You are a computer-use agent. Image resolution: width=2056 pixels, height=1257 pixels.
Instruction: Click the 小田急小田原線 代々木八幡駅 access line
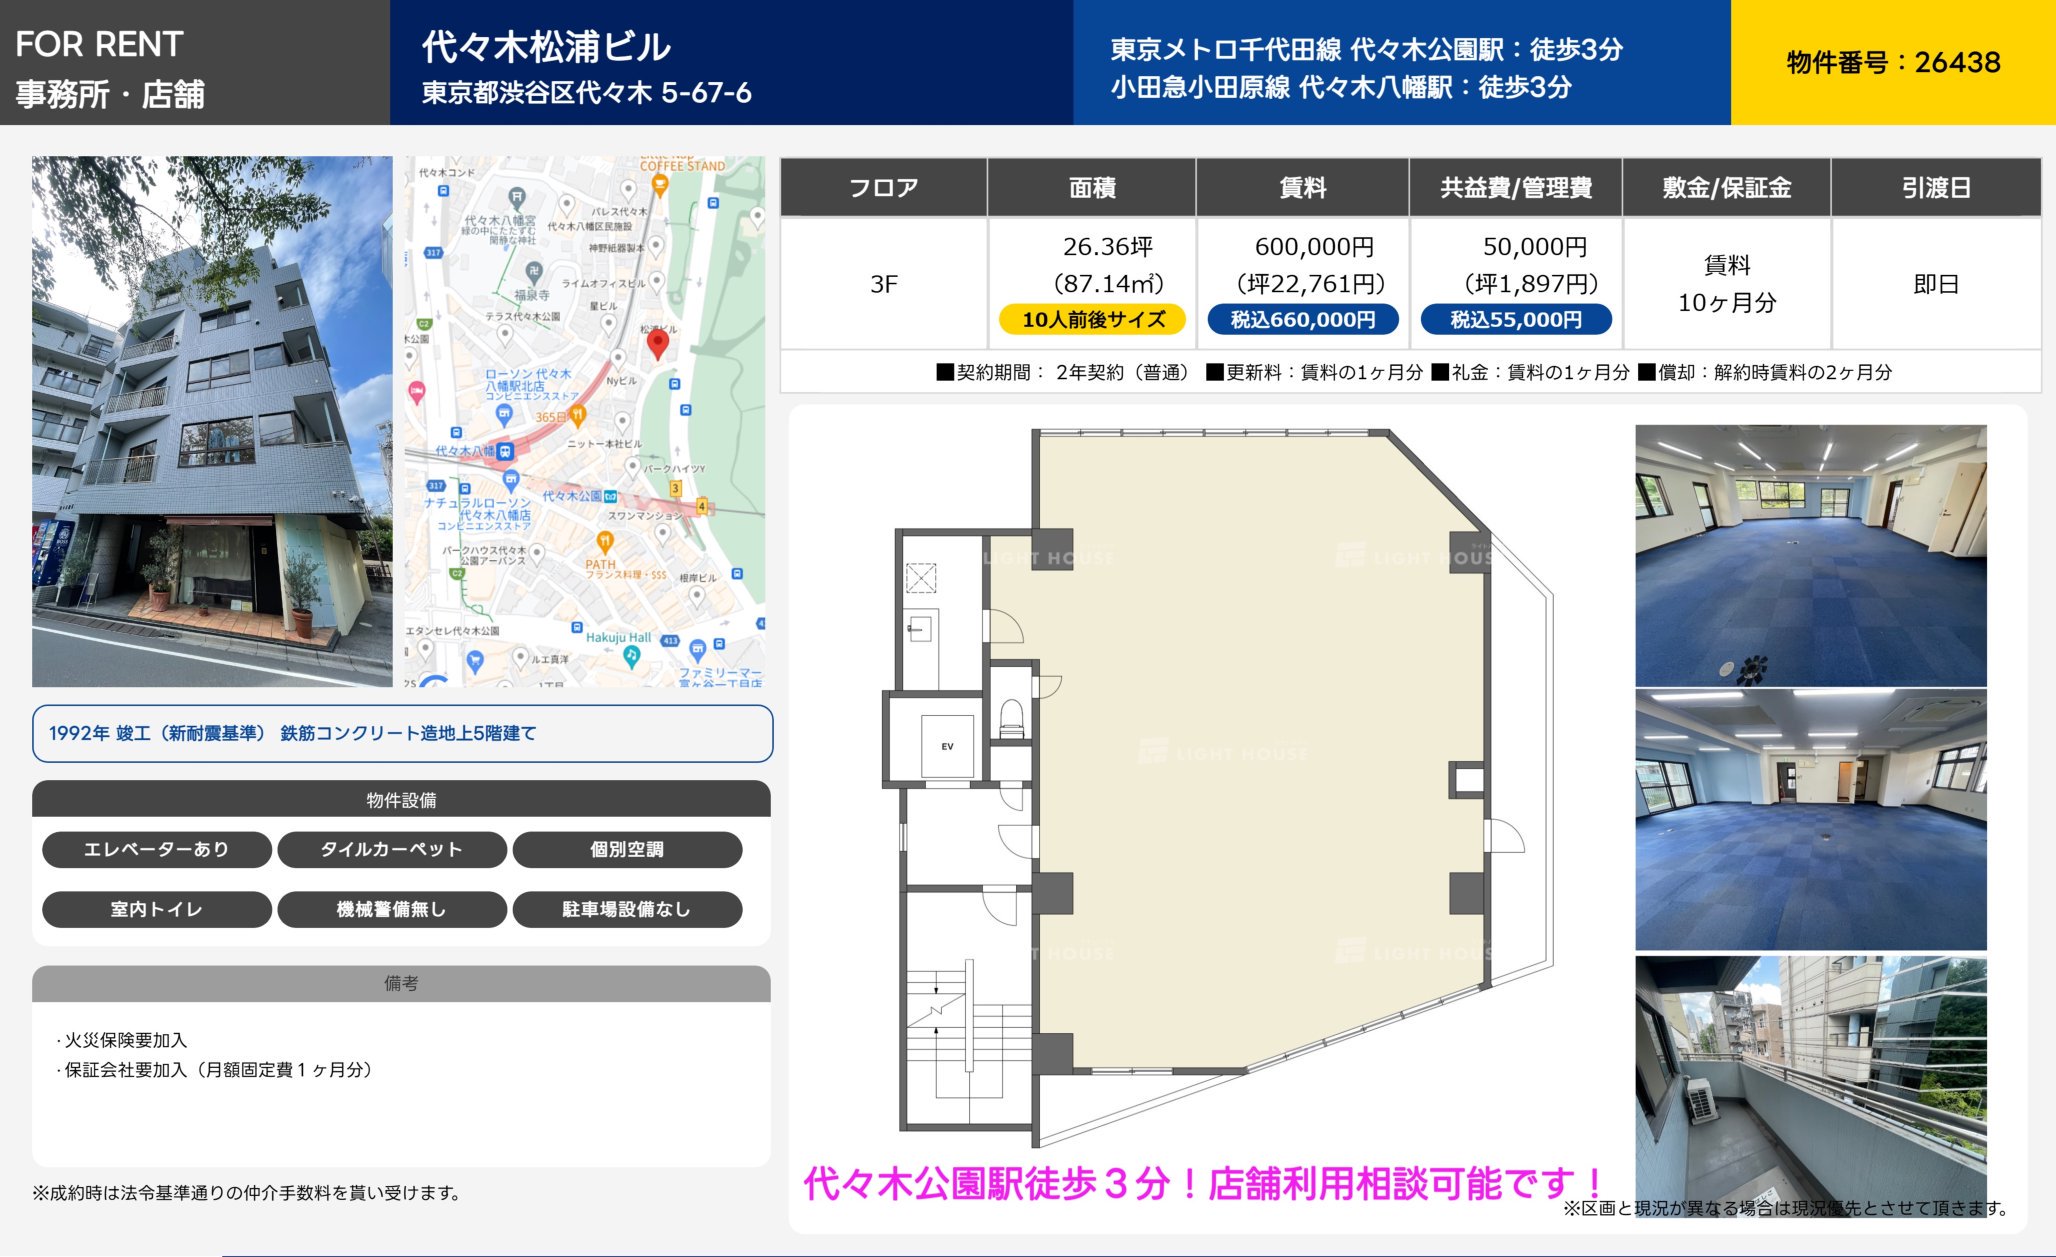tap(1340, 87)
